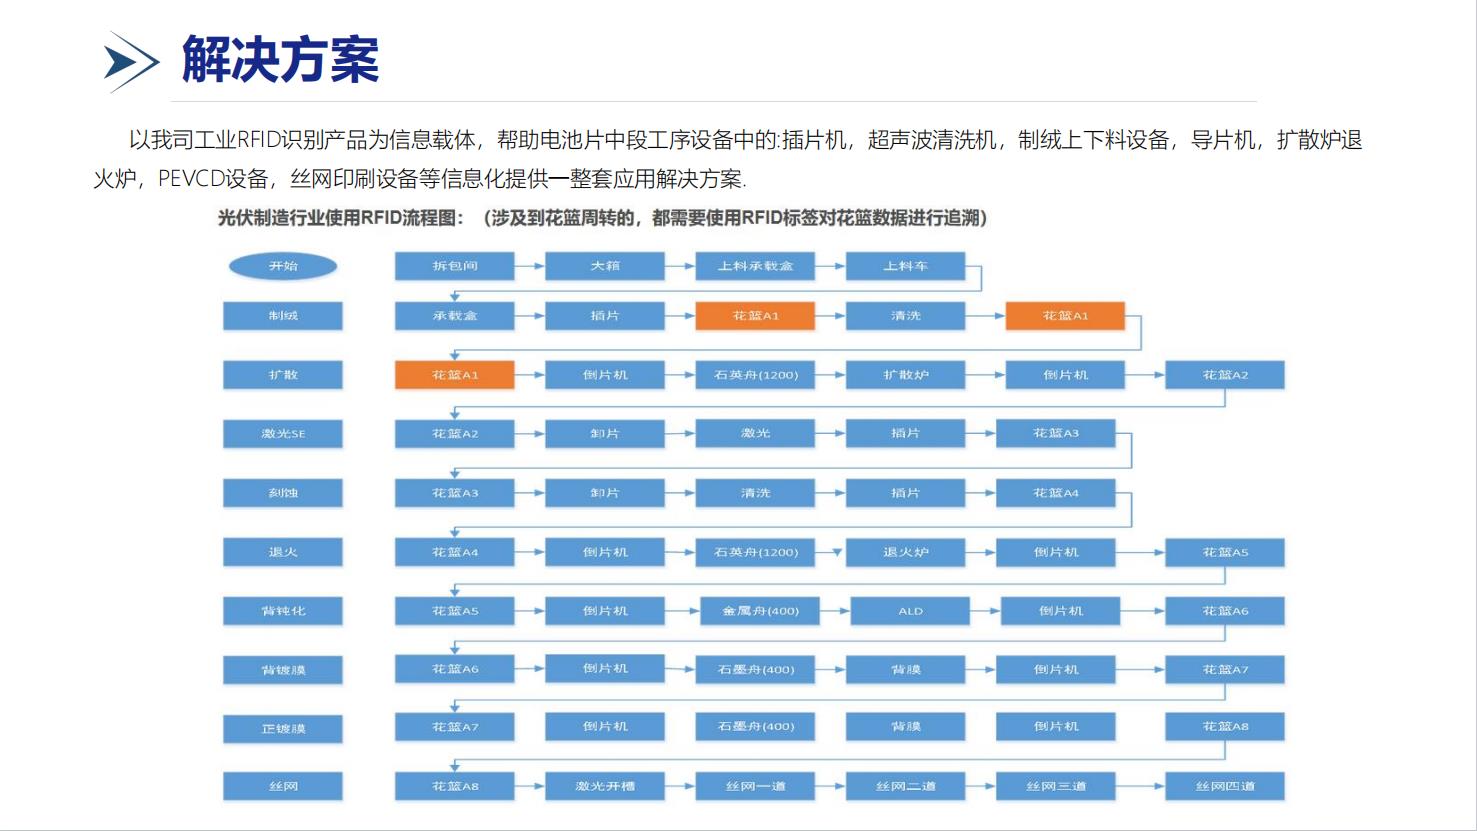The width and height of the screenshot is (1477, 831).
Task: Click the 开始 oval start node
Action: (x=283, y=266)
